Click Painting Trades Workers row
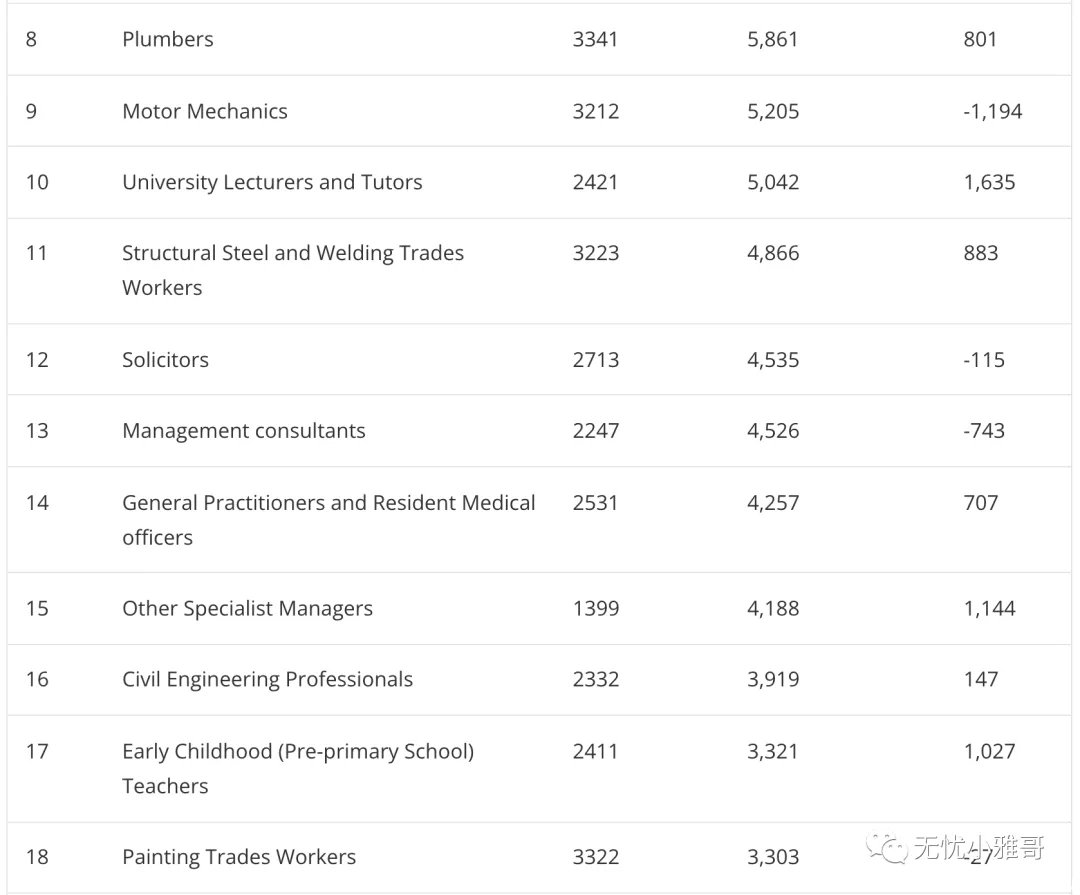This screenshot has height=895, width=1080. (539, 857)
